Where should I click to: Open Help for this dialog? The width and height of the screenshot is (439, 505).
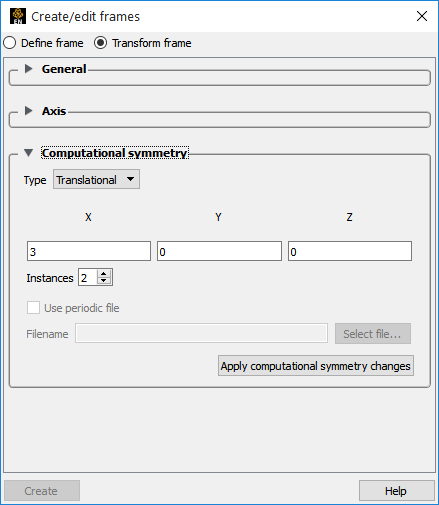coord(397,491)
